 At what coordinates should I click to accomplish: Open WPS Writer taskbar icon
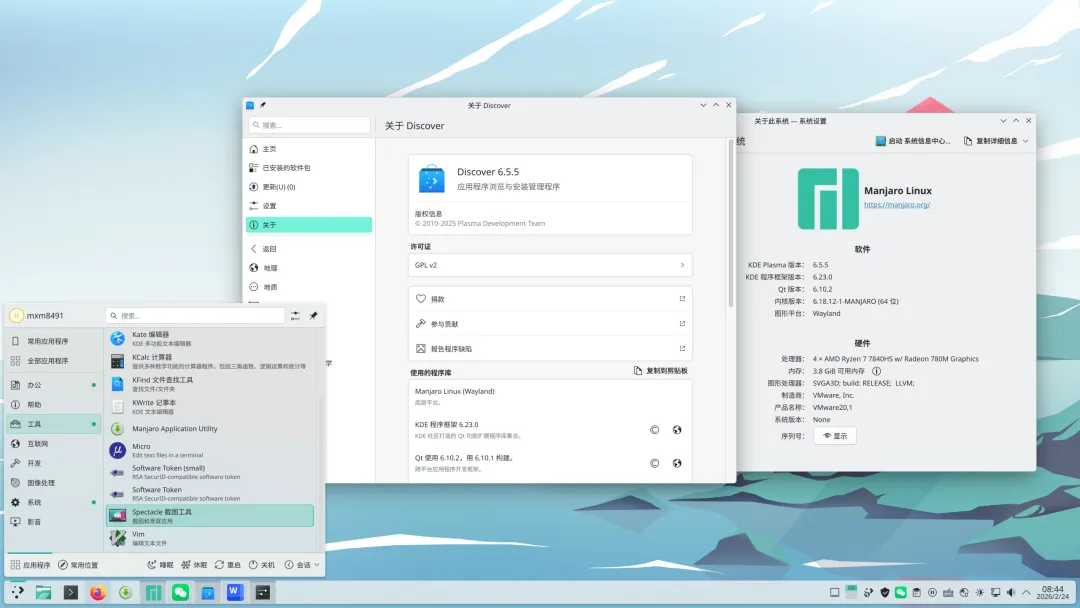tap(235, 592)
